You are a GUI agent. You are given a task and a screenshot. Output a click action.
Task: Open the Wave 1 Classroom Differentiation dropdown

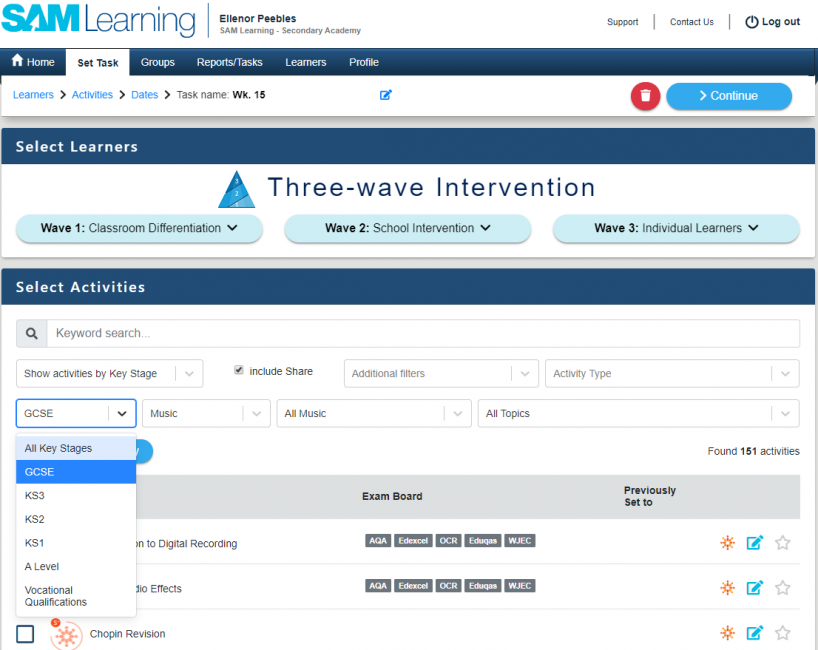point(139,228)
